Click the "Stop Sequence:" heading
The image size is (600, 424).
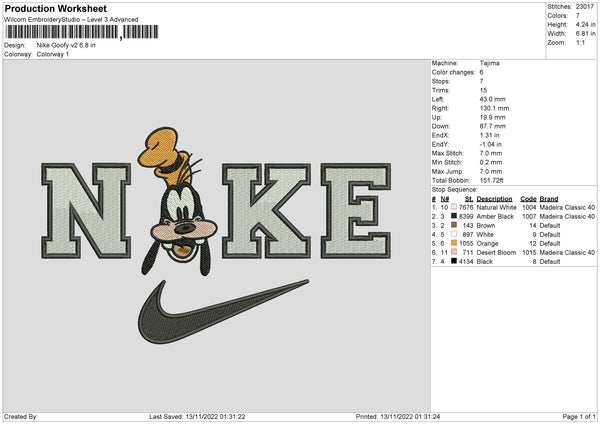[455, 190]
